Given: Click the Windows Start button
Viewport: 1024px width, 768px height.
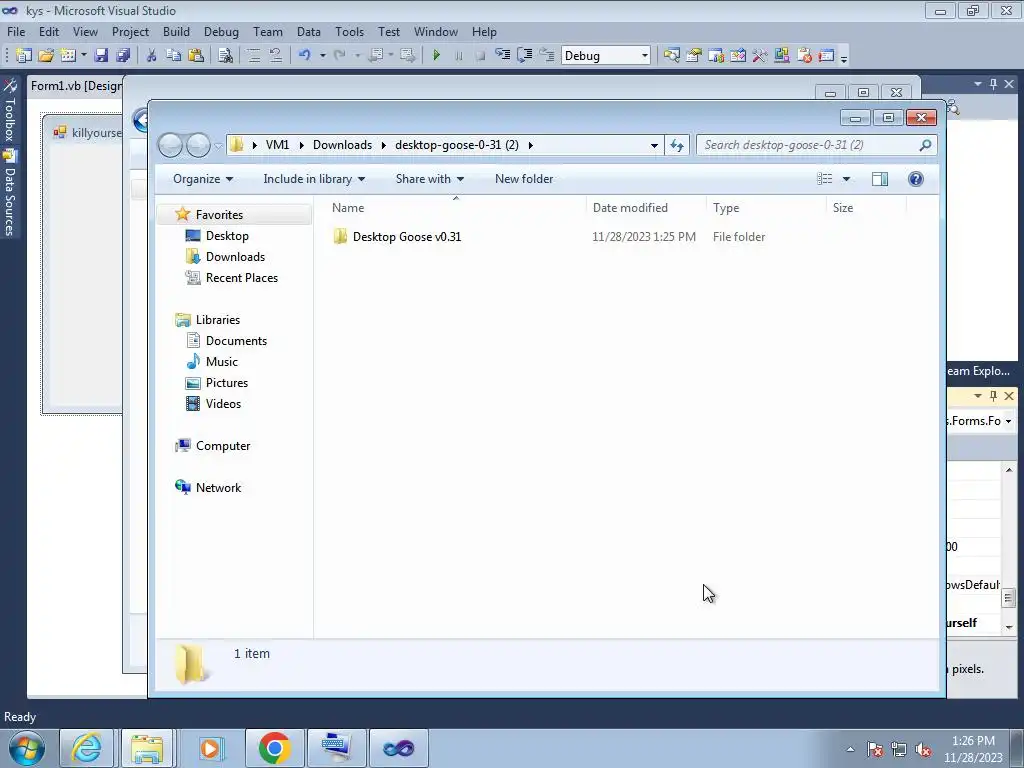Looking at the screenshot, I should [26, 748].
